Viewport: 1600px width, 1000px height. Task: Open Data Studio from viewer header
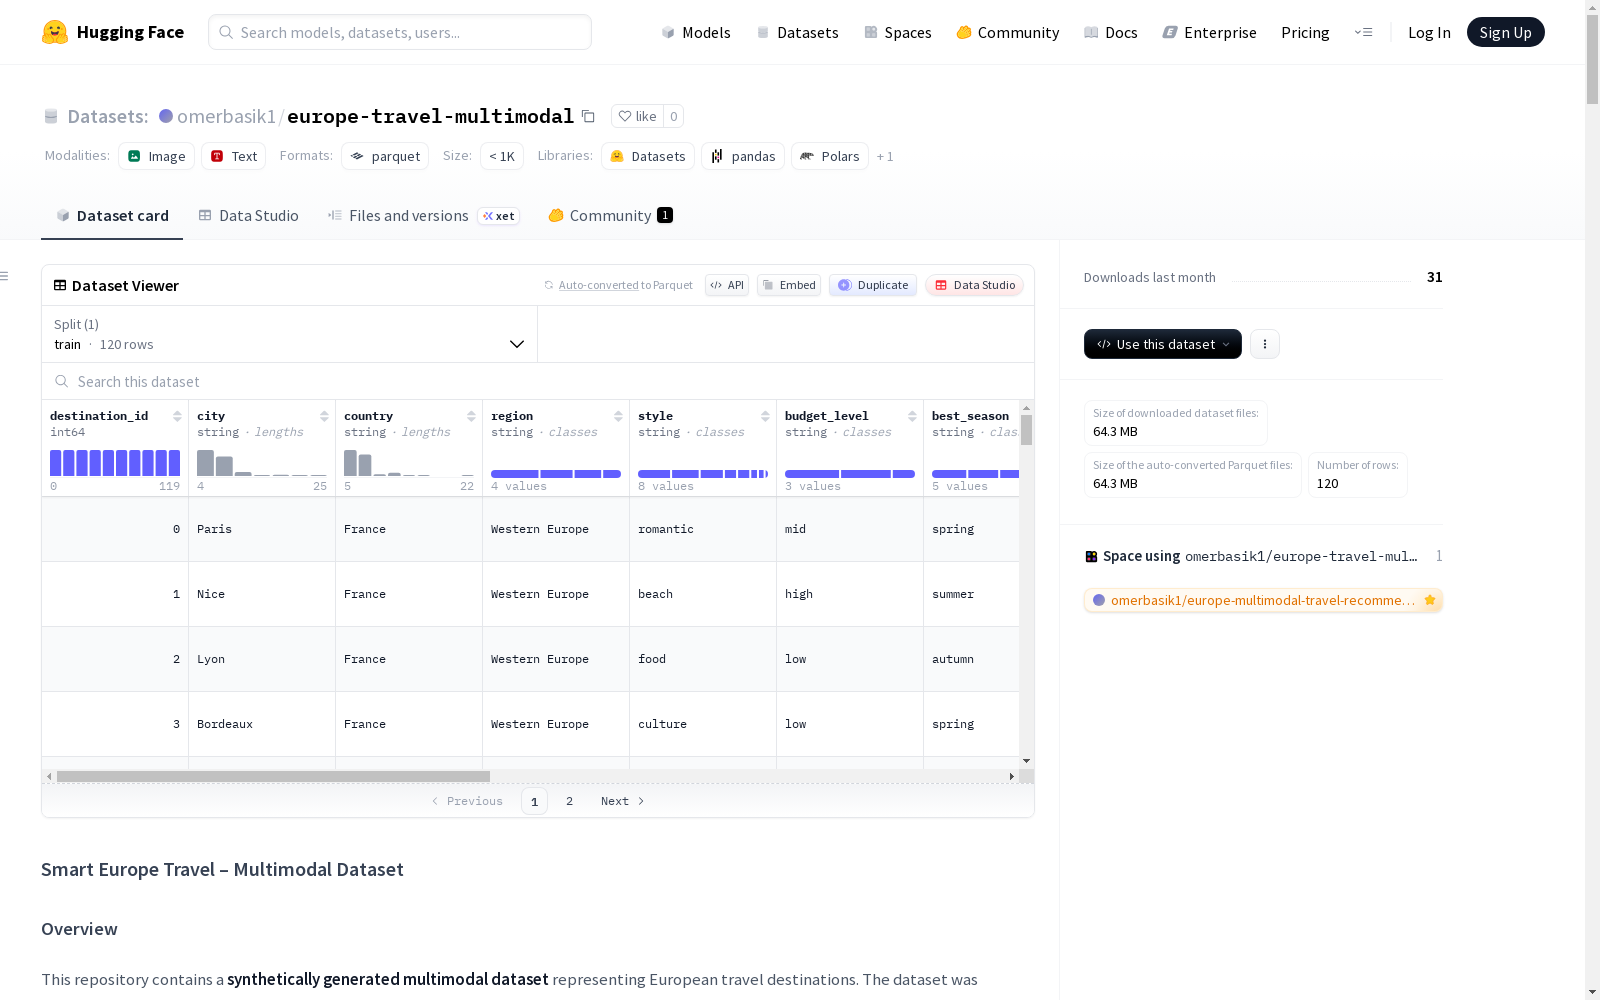click(x=974, y=285)
